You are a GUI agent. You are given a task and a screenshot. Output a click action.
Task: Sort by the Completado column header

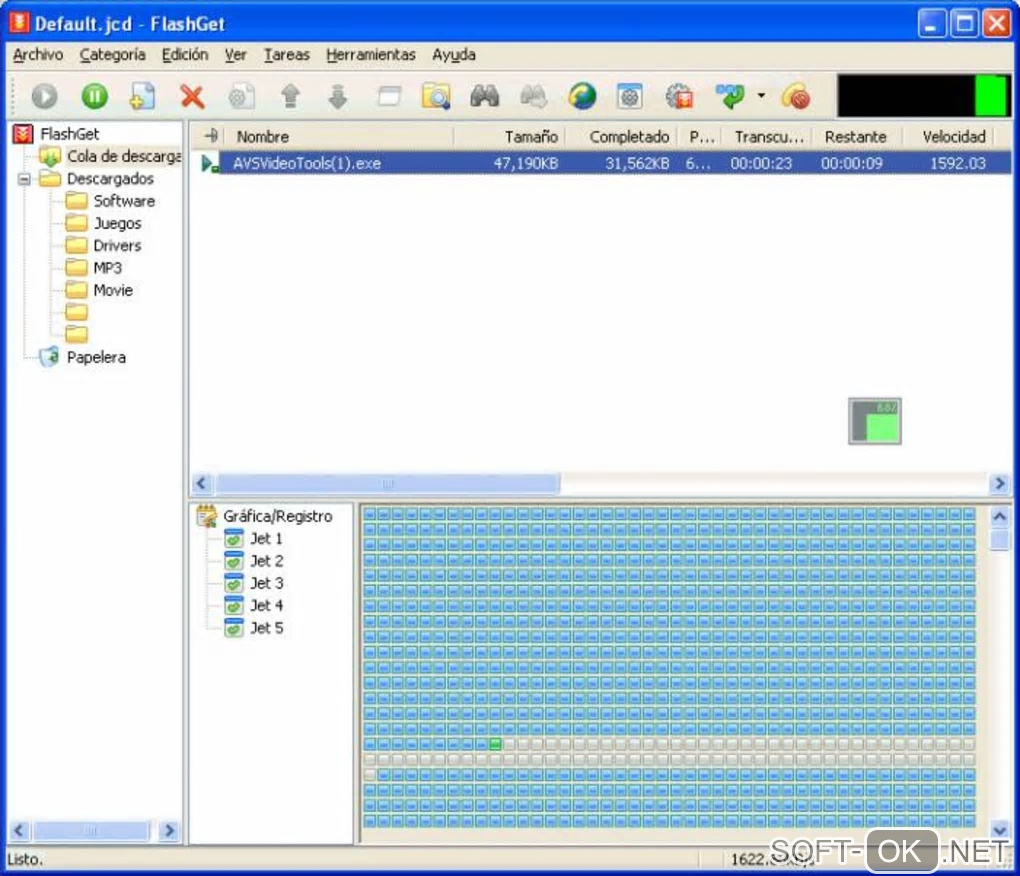point(621,137)
